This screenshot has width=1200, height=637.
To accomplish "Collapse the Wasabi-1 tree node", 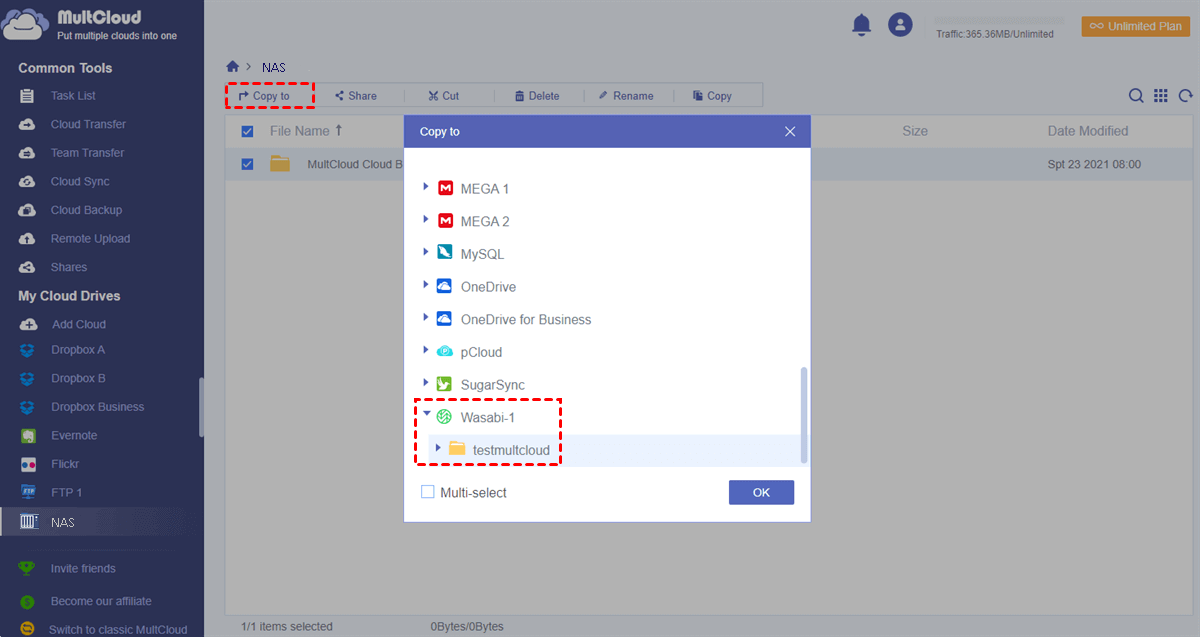I will click(426, 414).
